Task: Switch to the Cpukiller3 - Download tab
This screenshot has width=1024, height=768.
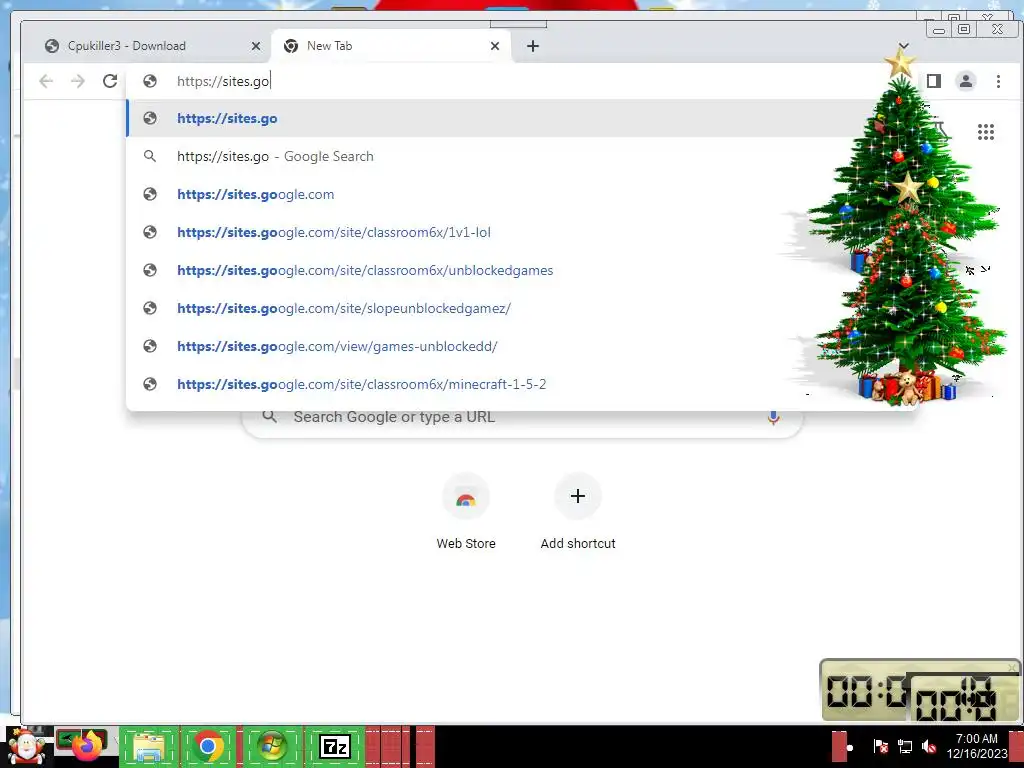Action: point(149,46)
